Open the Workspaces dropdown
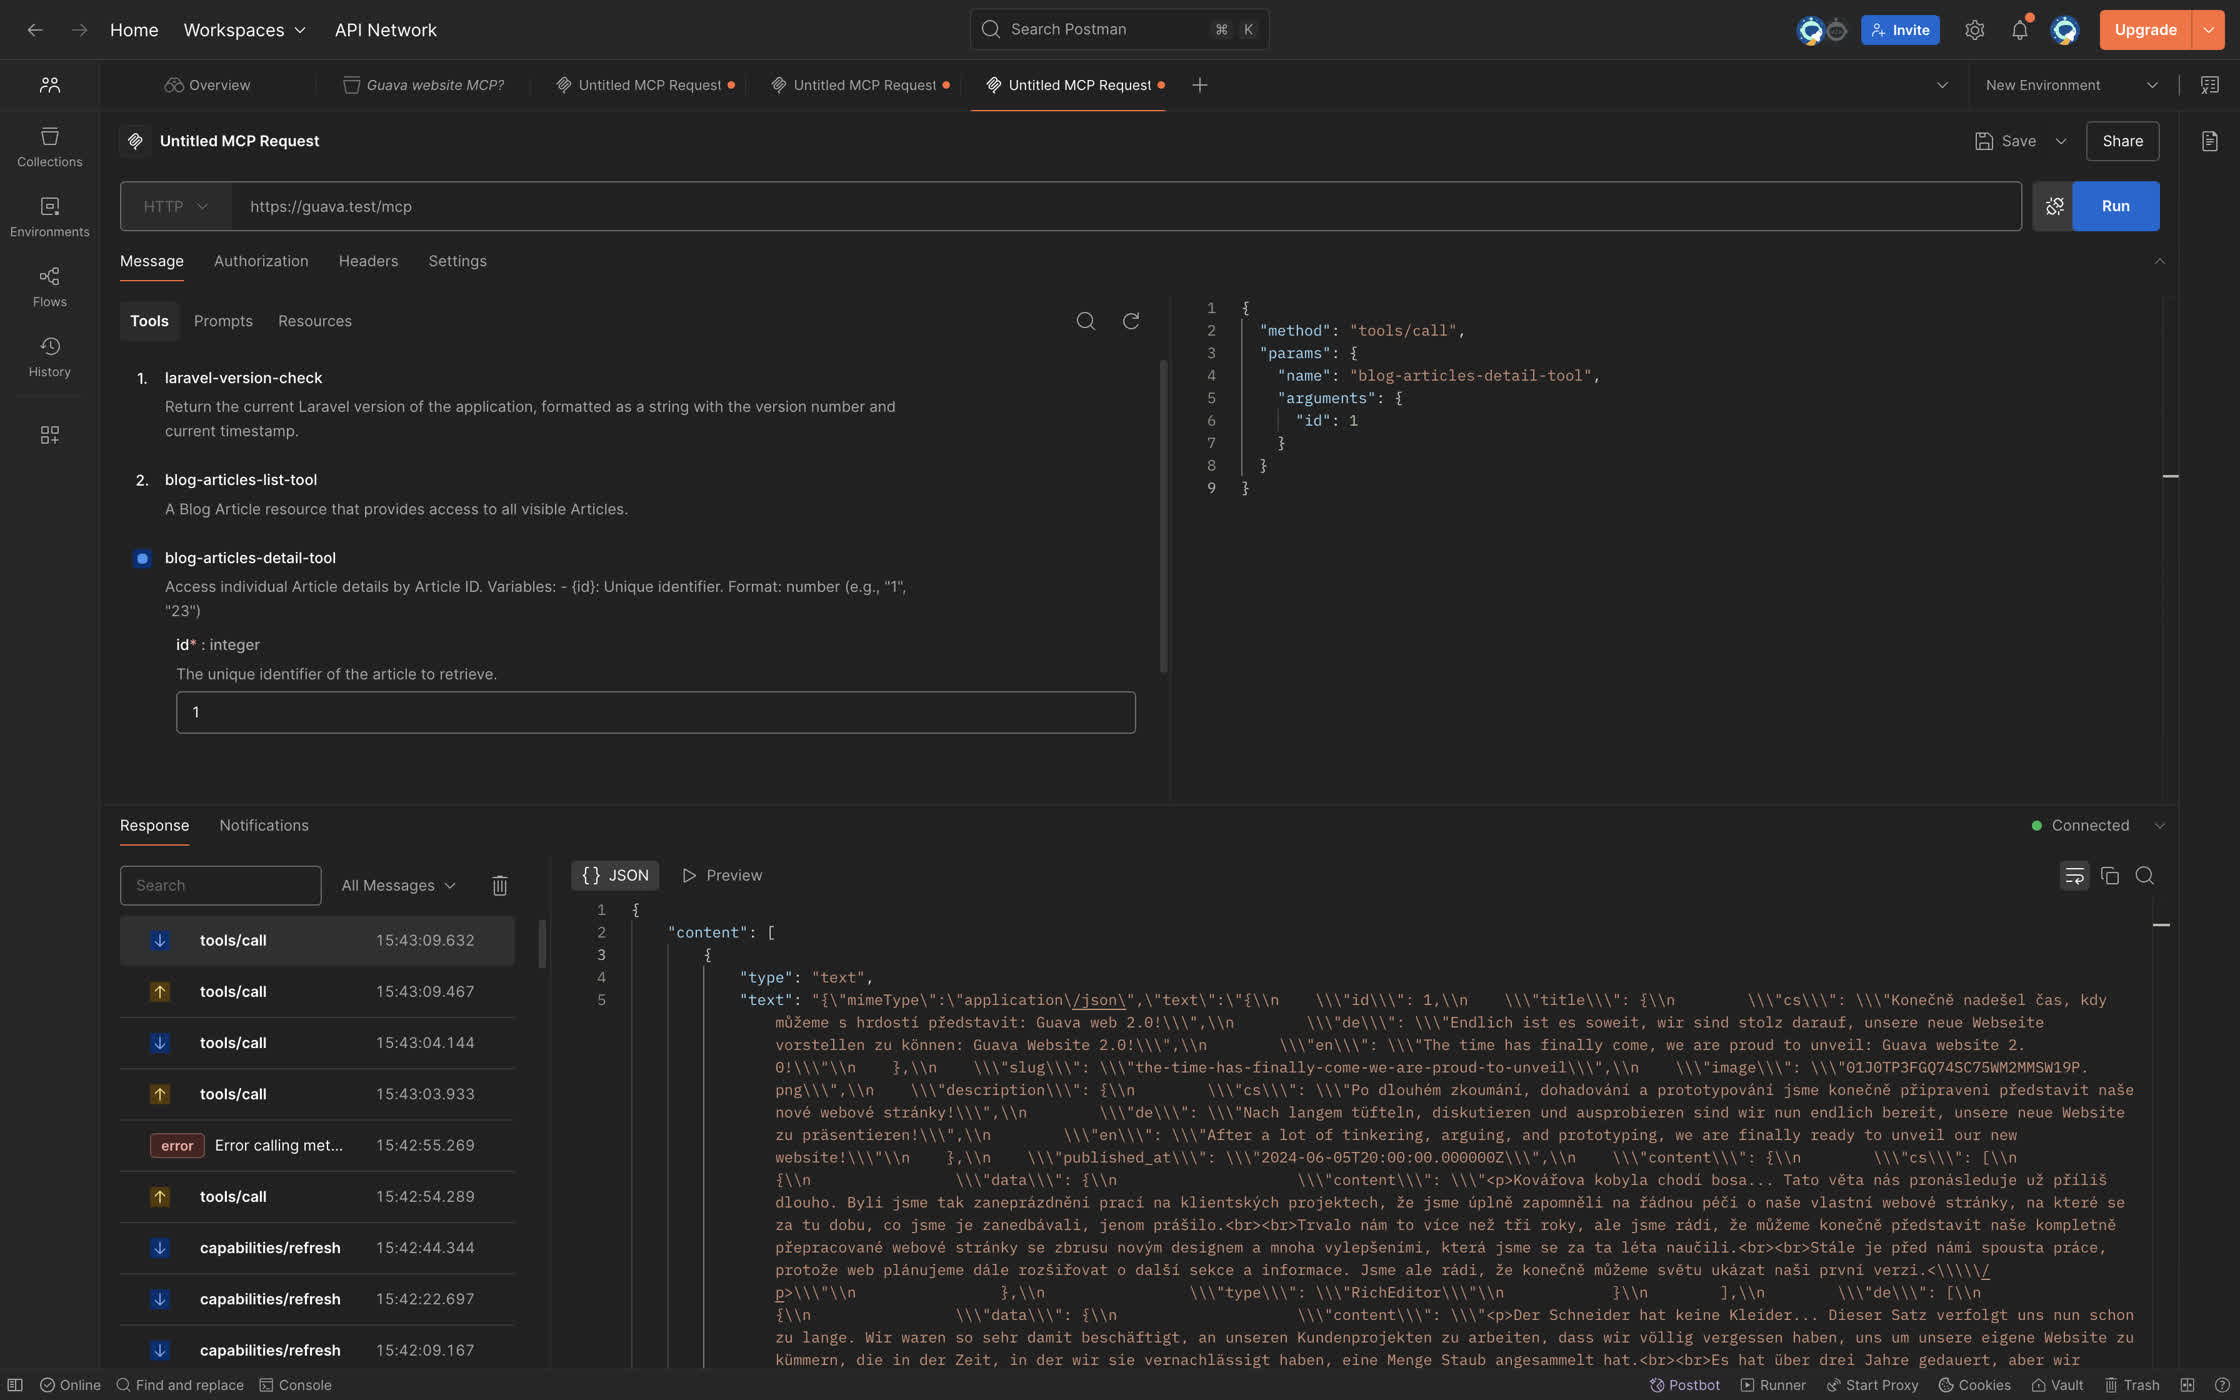Image resolution: width=2240 pixels, height=1400 pixels. tap(244, 30)
